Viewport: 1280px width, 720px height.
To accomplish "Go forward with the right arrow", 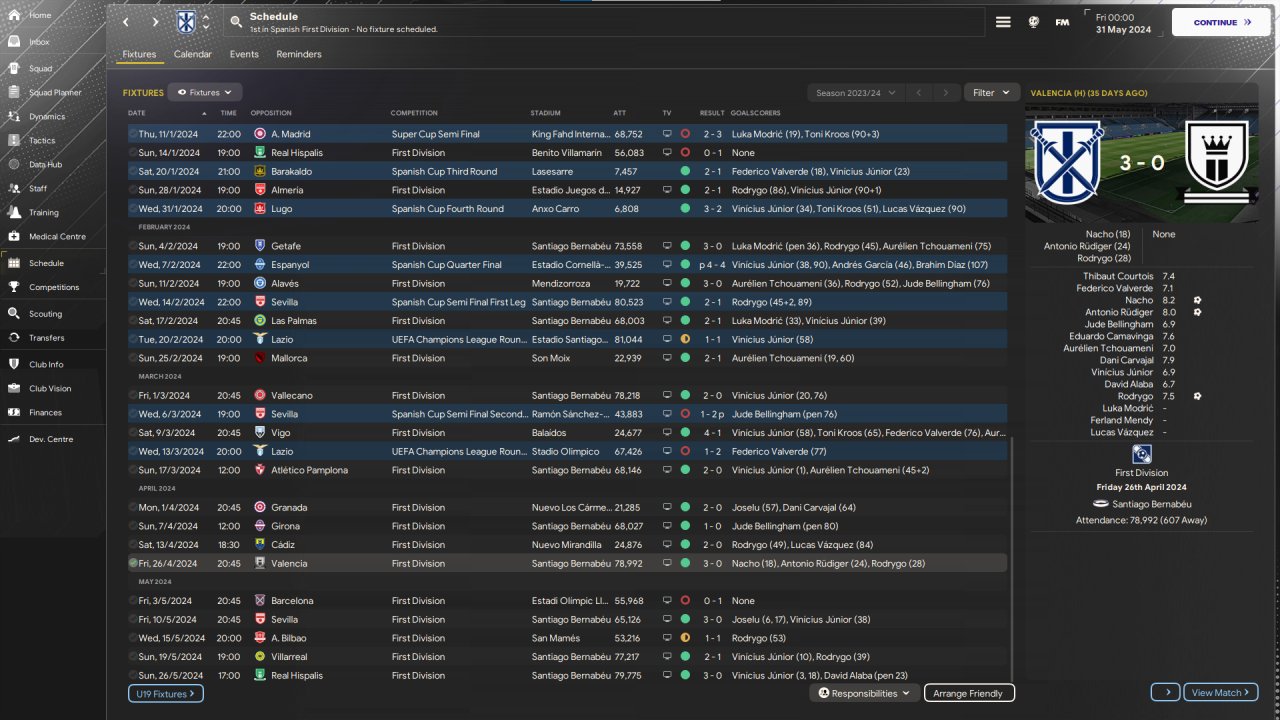I will [x=155, y=22].
